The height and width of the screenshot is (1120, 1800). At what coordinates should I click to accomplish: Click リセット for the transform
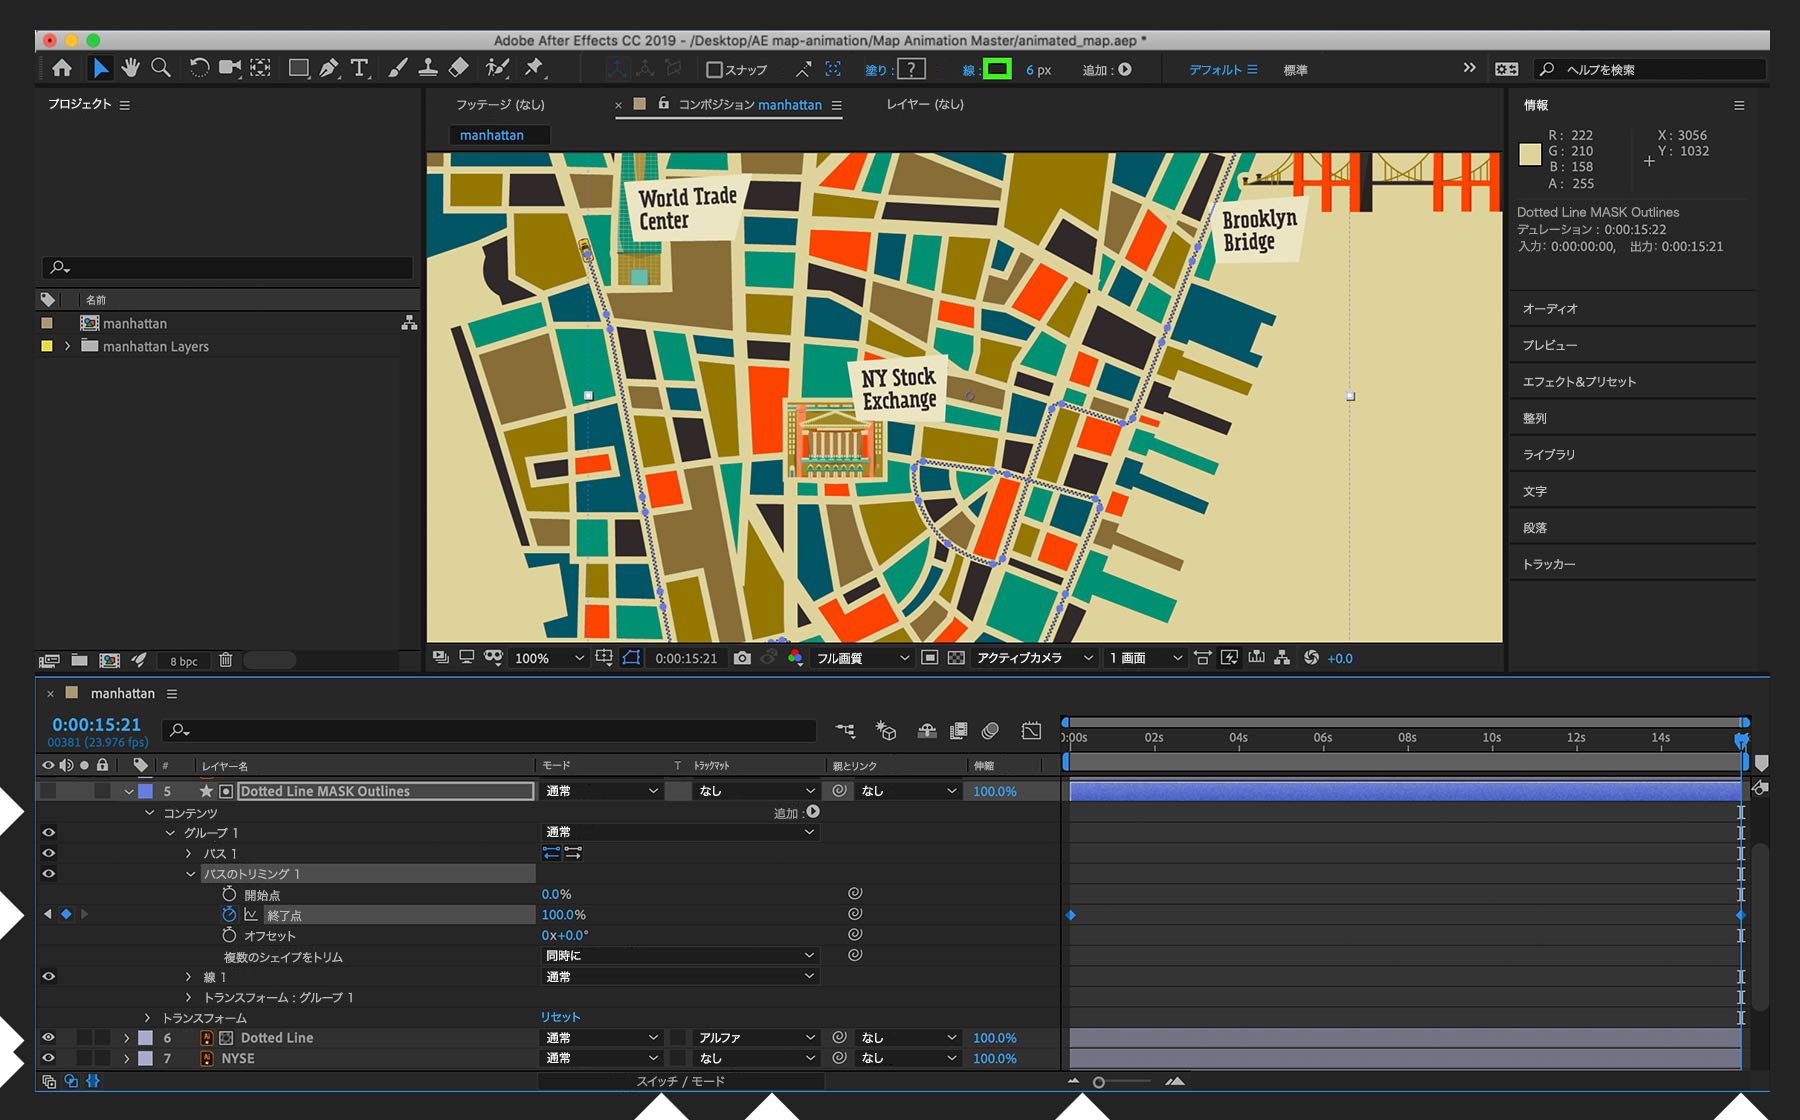[560, 1017]
